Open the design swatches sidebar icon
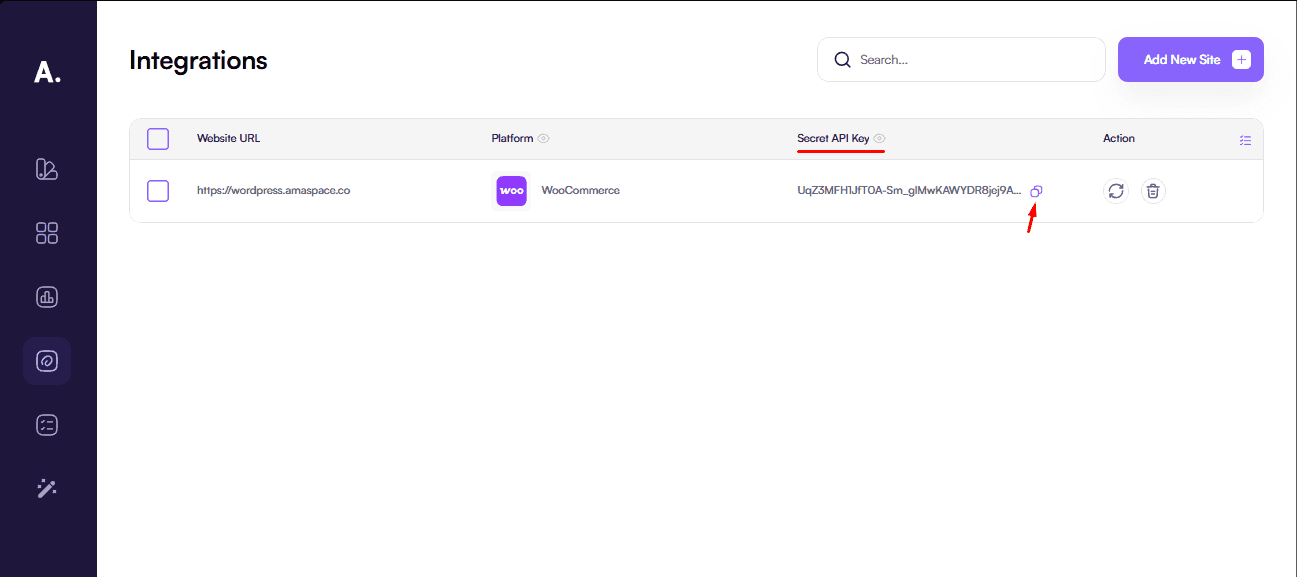Screen dimensions: 1297x577 47,169
